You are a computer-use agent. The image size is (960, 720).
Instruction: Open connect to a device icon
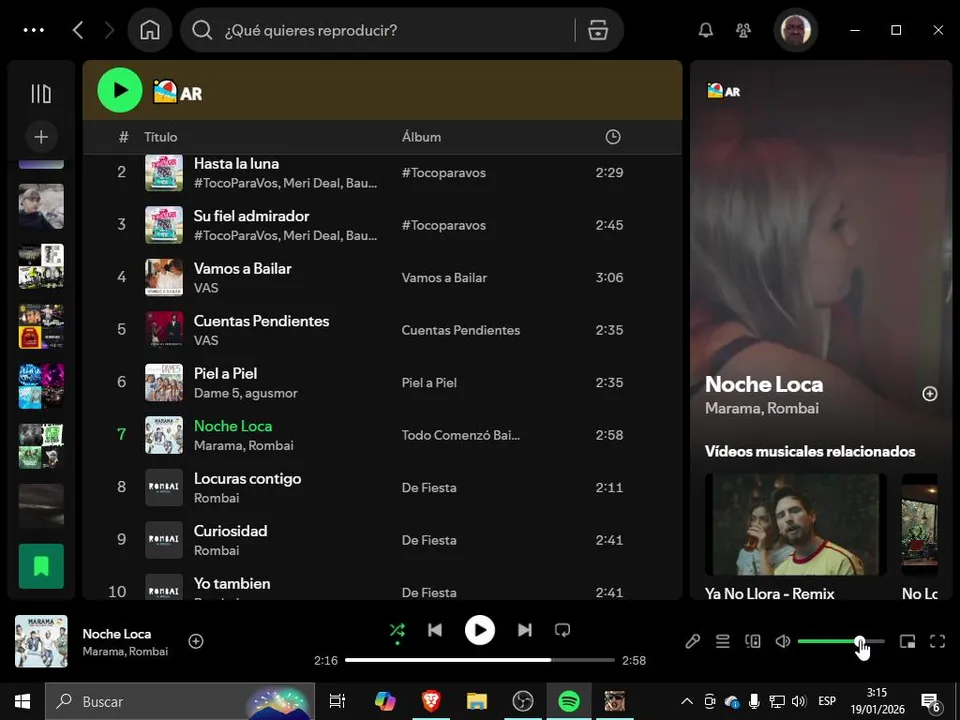coord(752,641)
